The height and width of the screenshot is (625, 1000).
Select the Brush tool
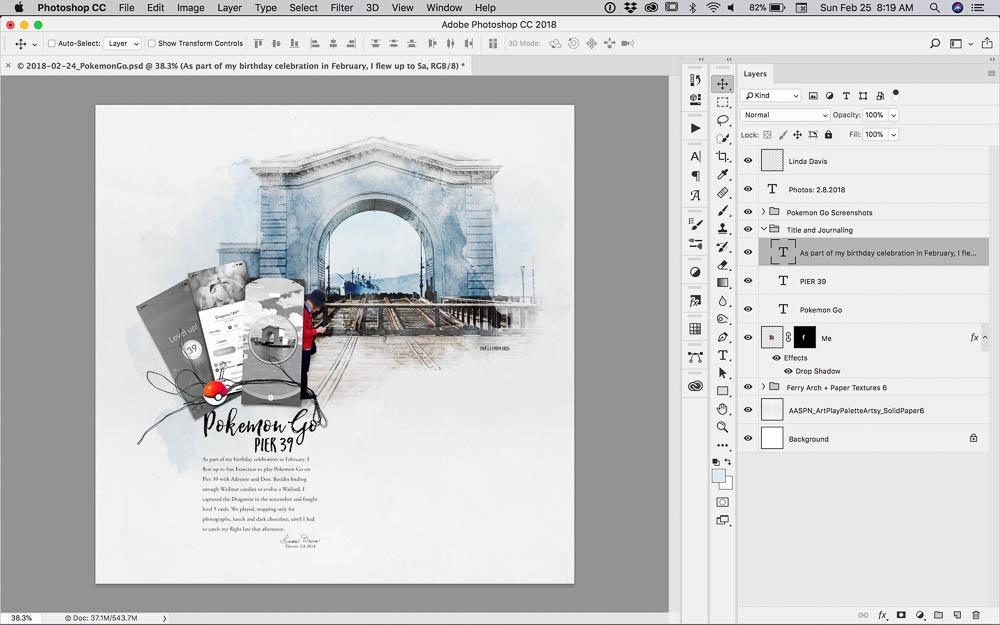tap(722, 210)
